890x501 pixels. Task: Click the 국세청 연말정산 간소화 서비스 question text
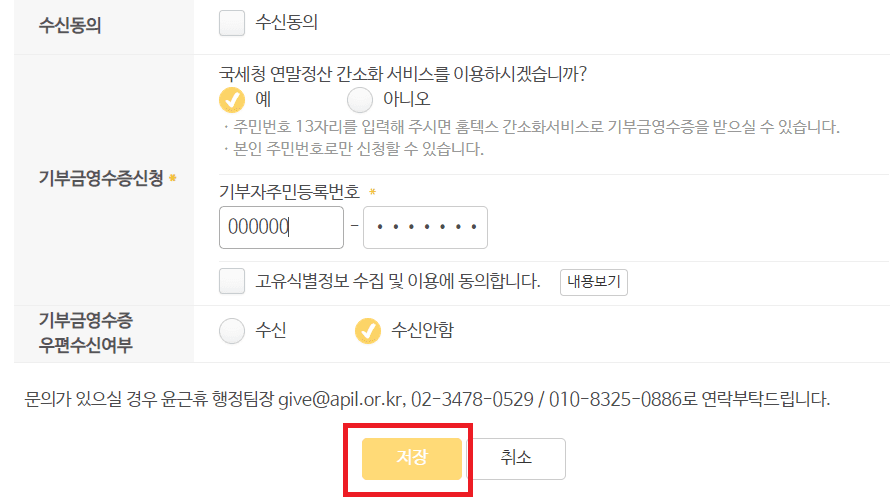click(x=403, y=74)
